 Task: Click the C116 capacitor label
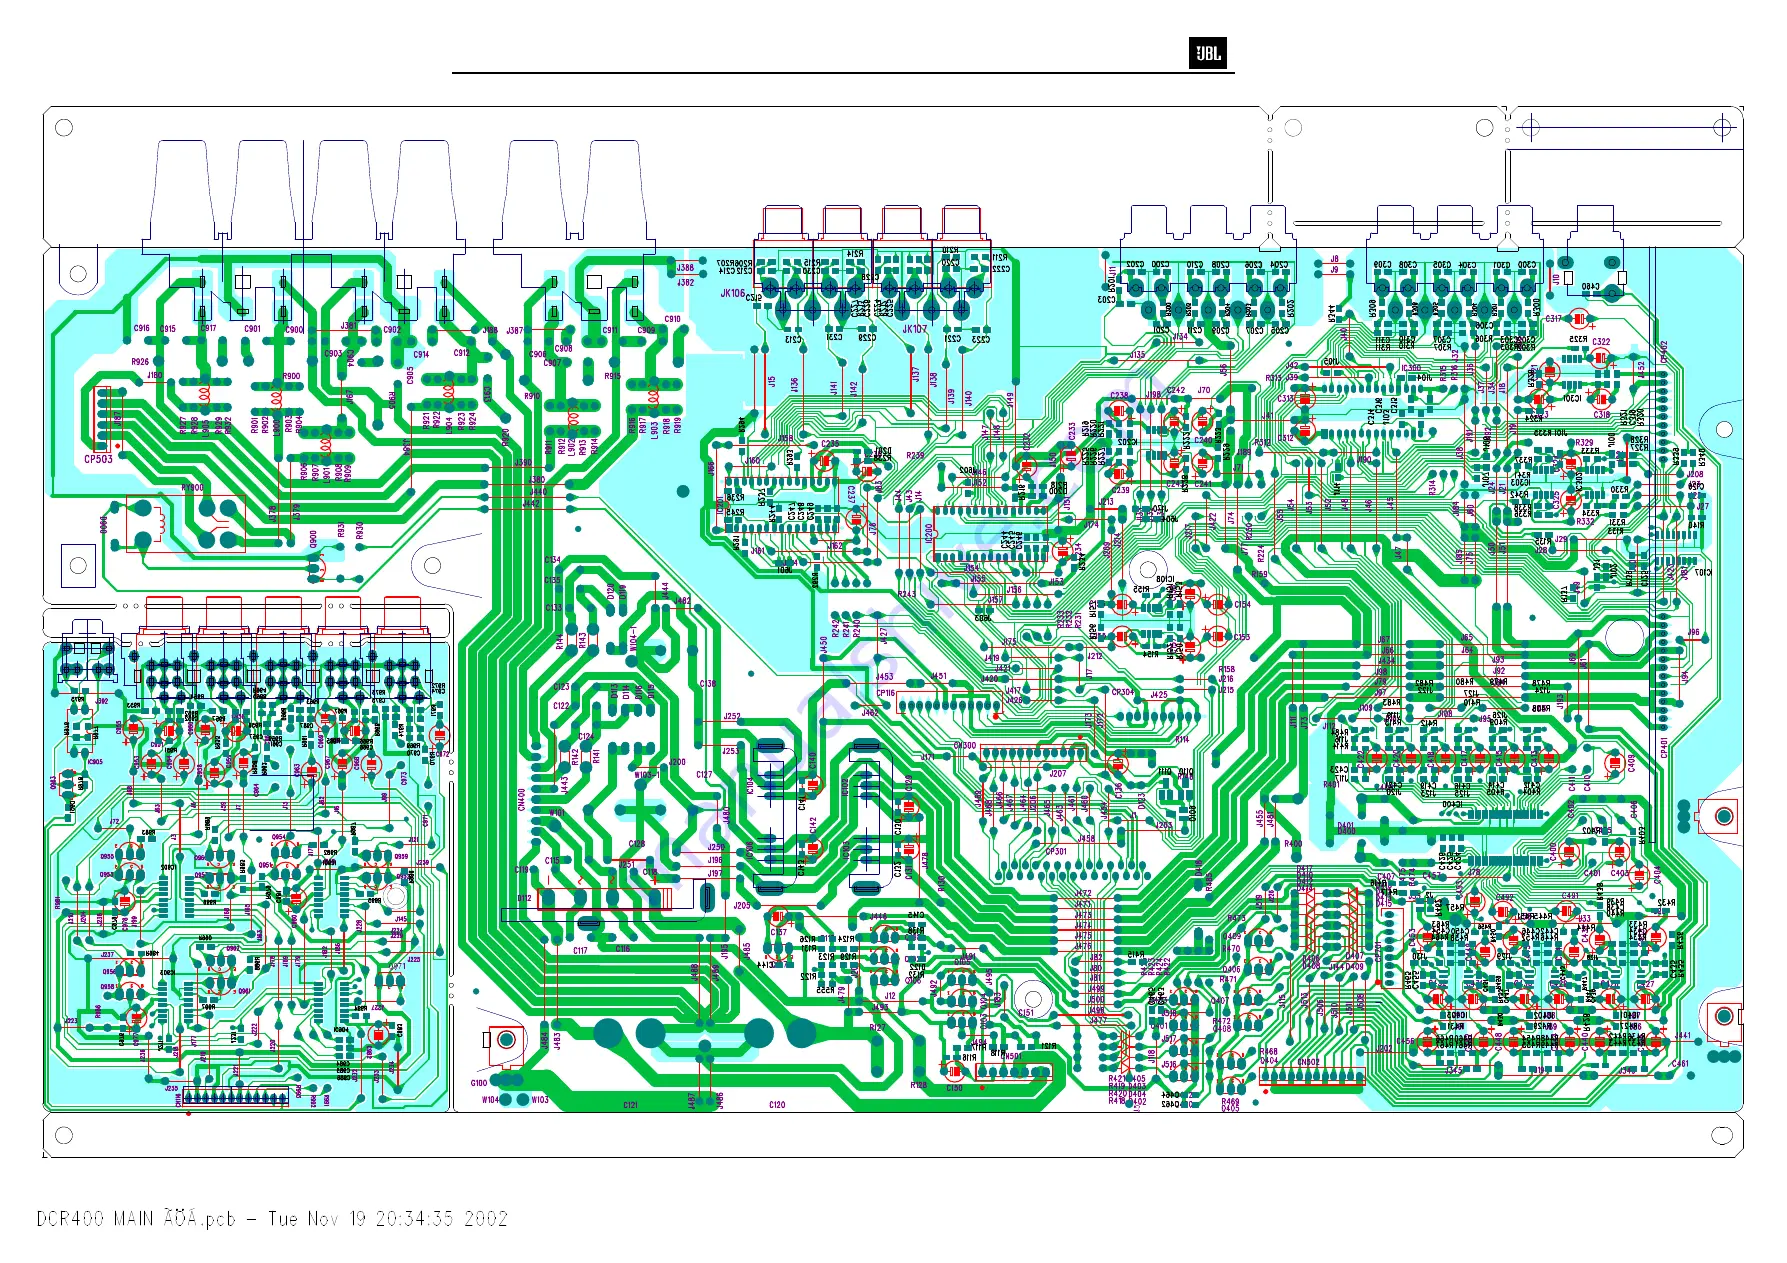point(622,948)
